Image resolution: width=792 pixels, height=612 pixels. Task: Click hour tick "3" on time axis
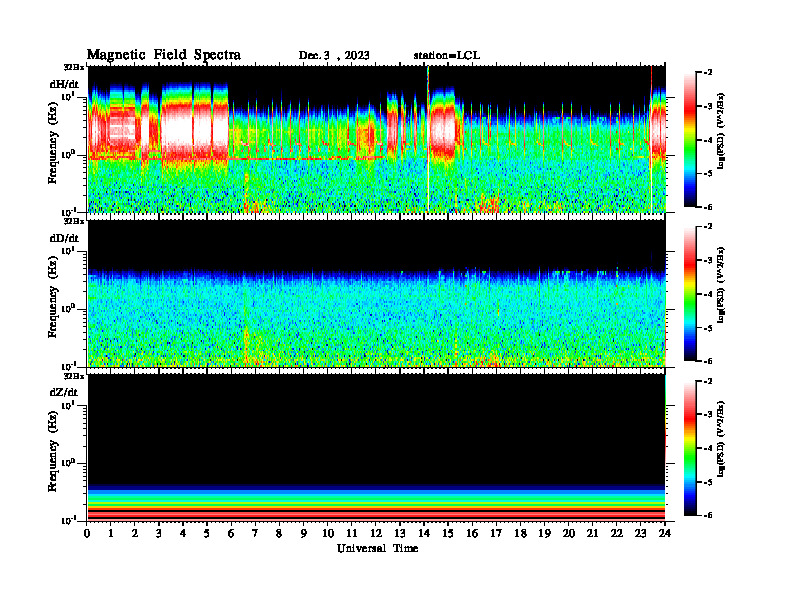159,533
